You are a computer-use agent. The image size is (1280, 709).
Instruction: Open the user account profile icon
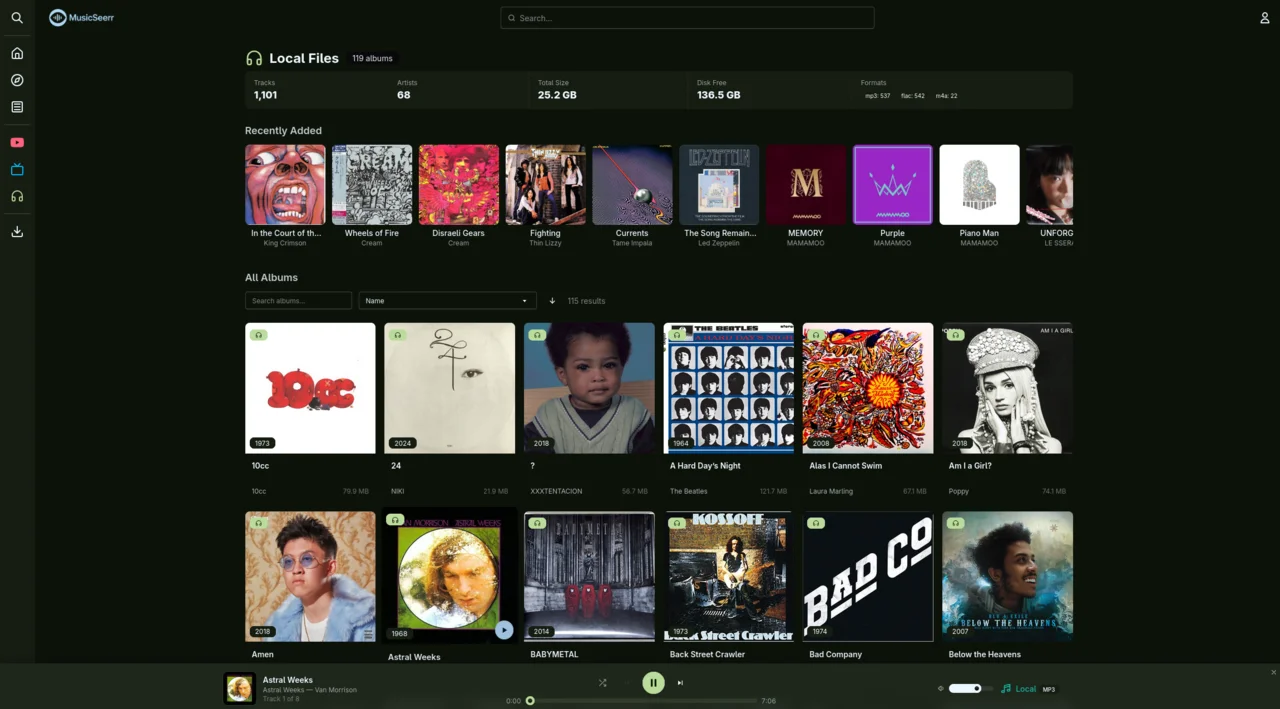1264,17
